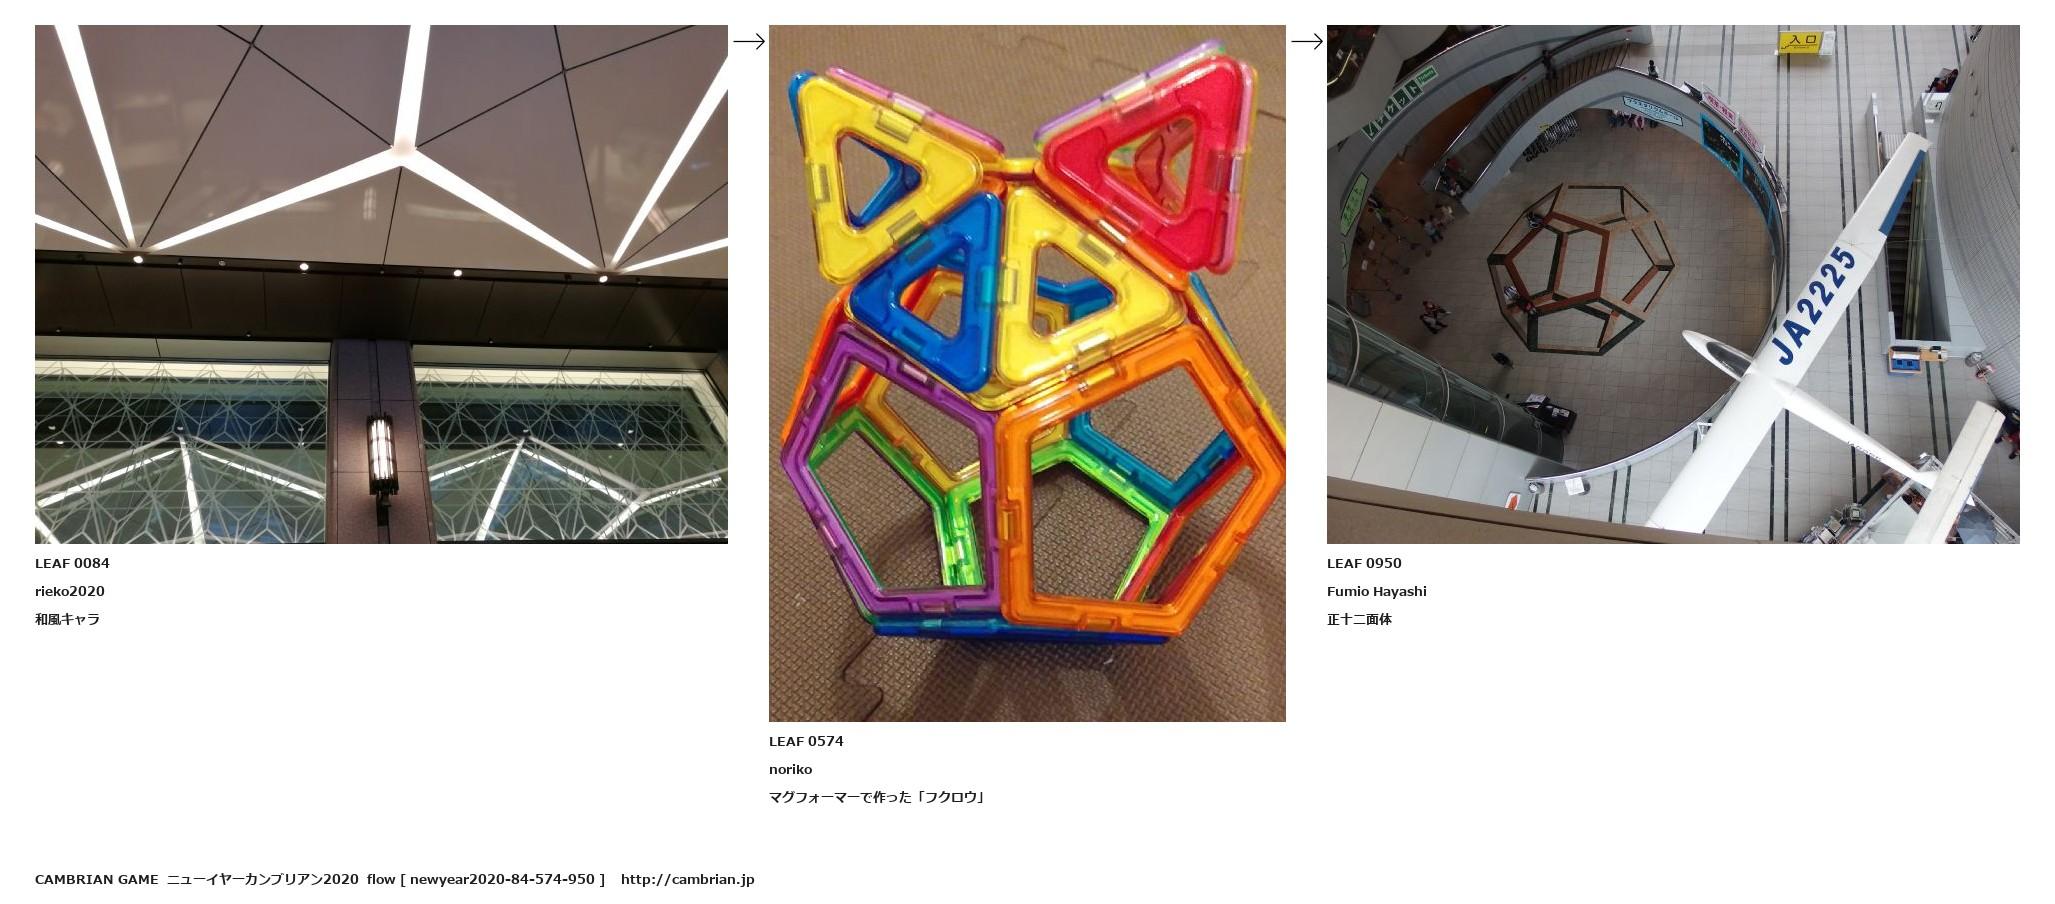The height and width of the screenshot is (904, 2055).
Task: Click the caption 和風キャラ
Action: click(67, 619)
